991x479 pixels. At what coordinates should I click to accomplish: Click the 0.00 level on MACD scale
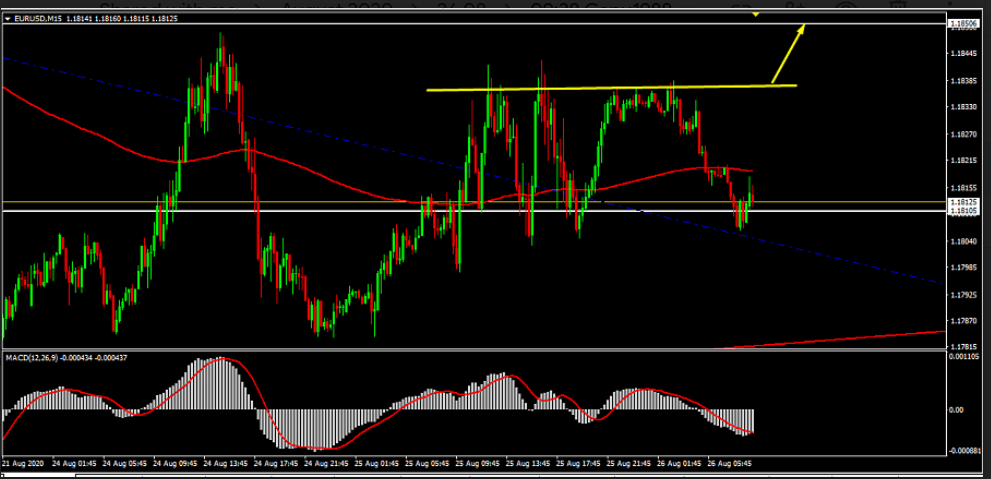click(x=958, y=410)
